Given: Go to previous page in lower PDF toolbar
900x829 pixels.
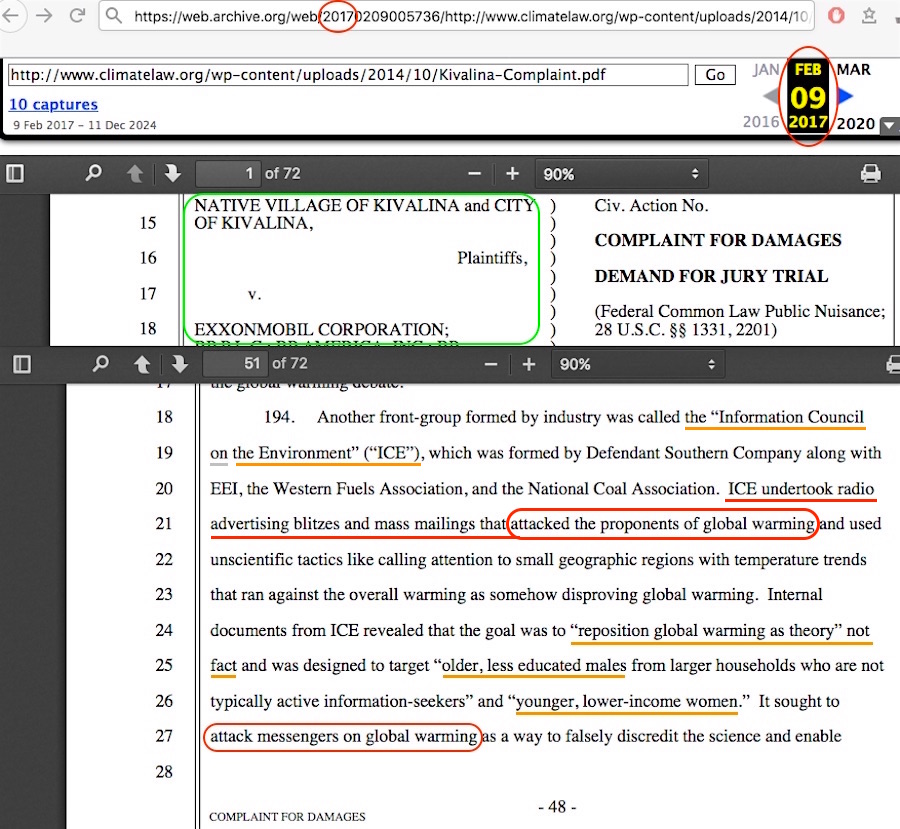Looking at the screenshot, I should tap(140, 364).
